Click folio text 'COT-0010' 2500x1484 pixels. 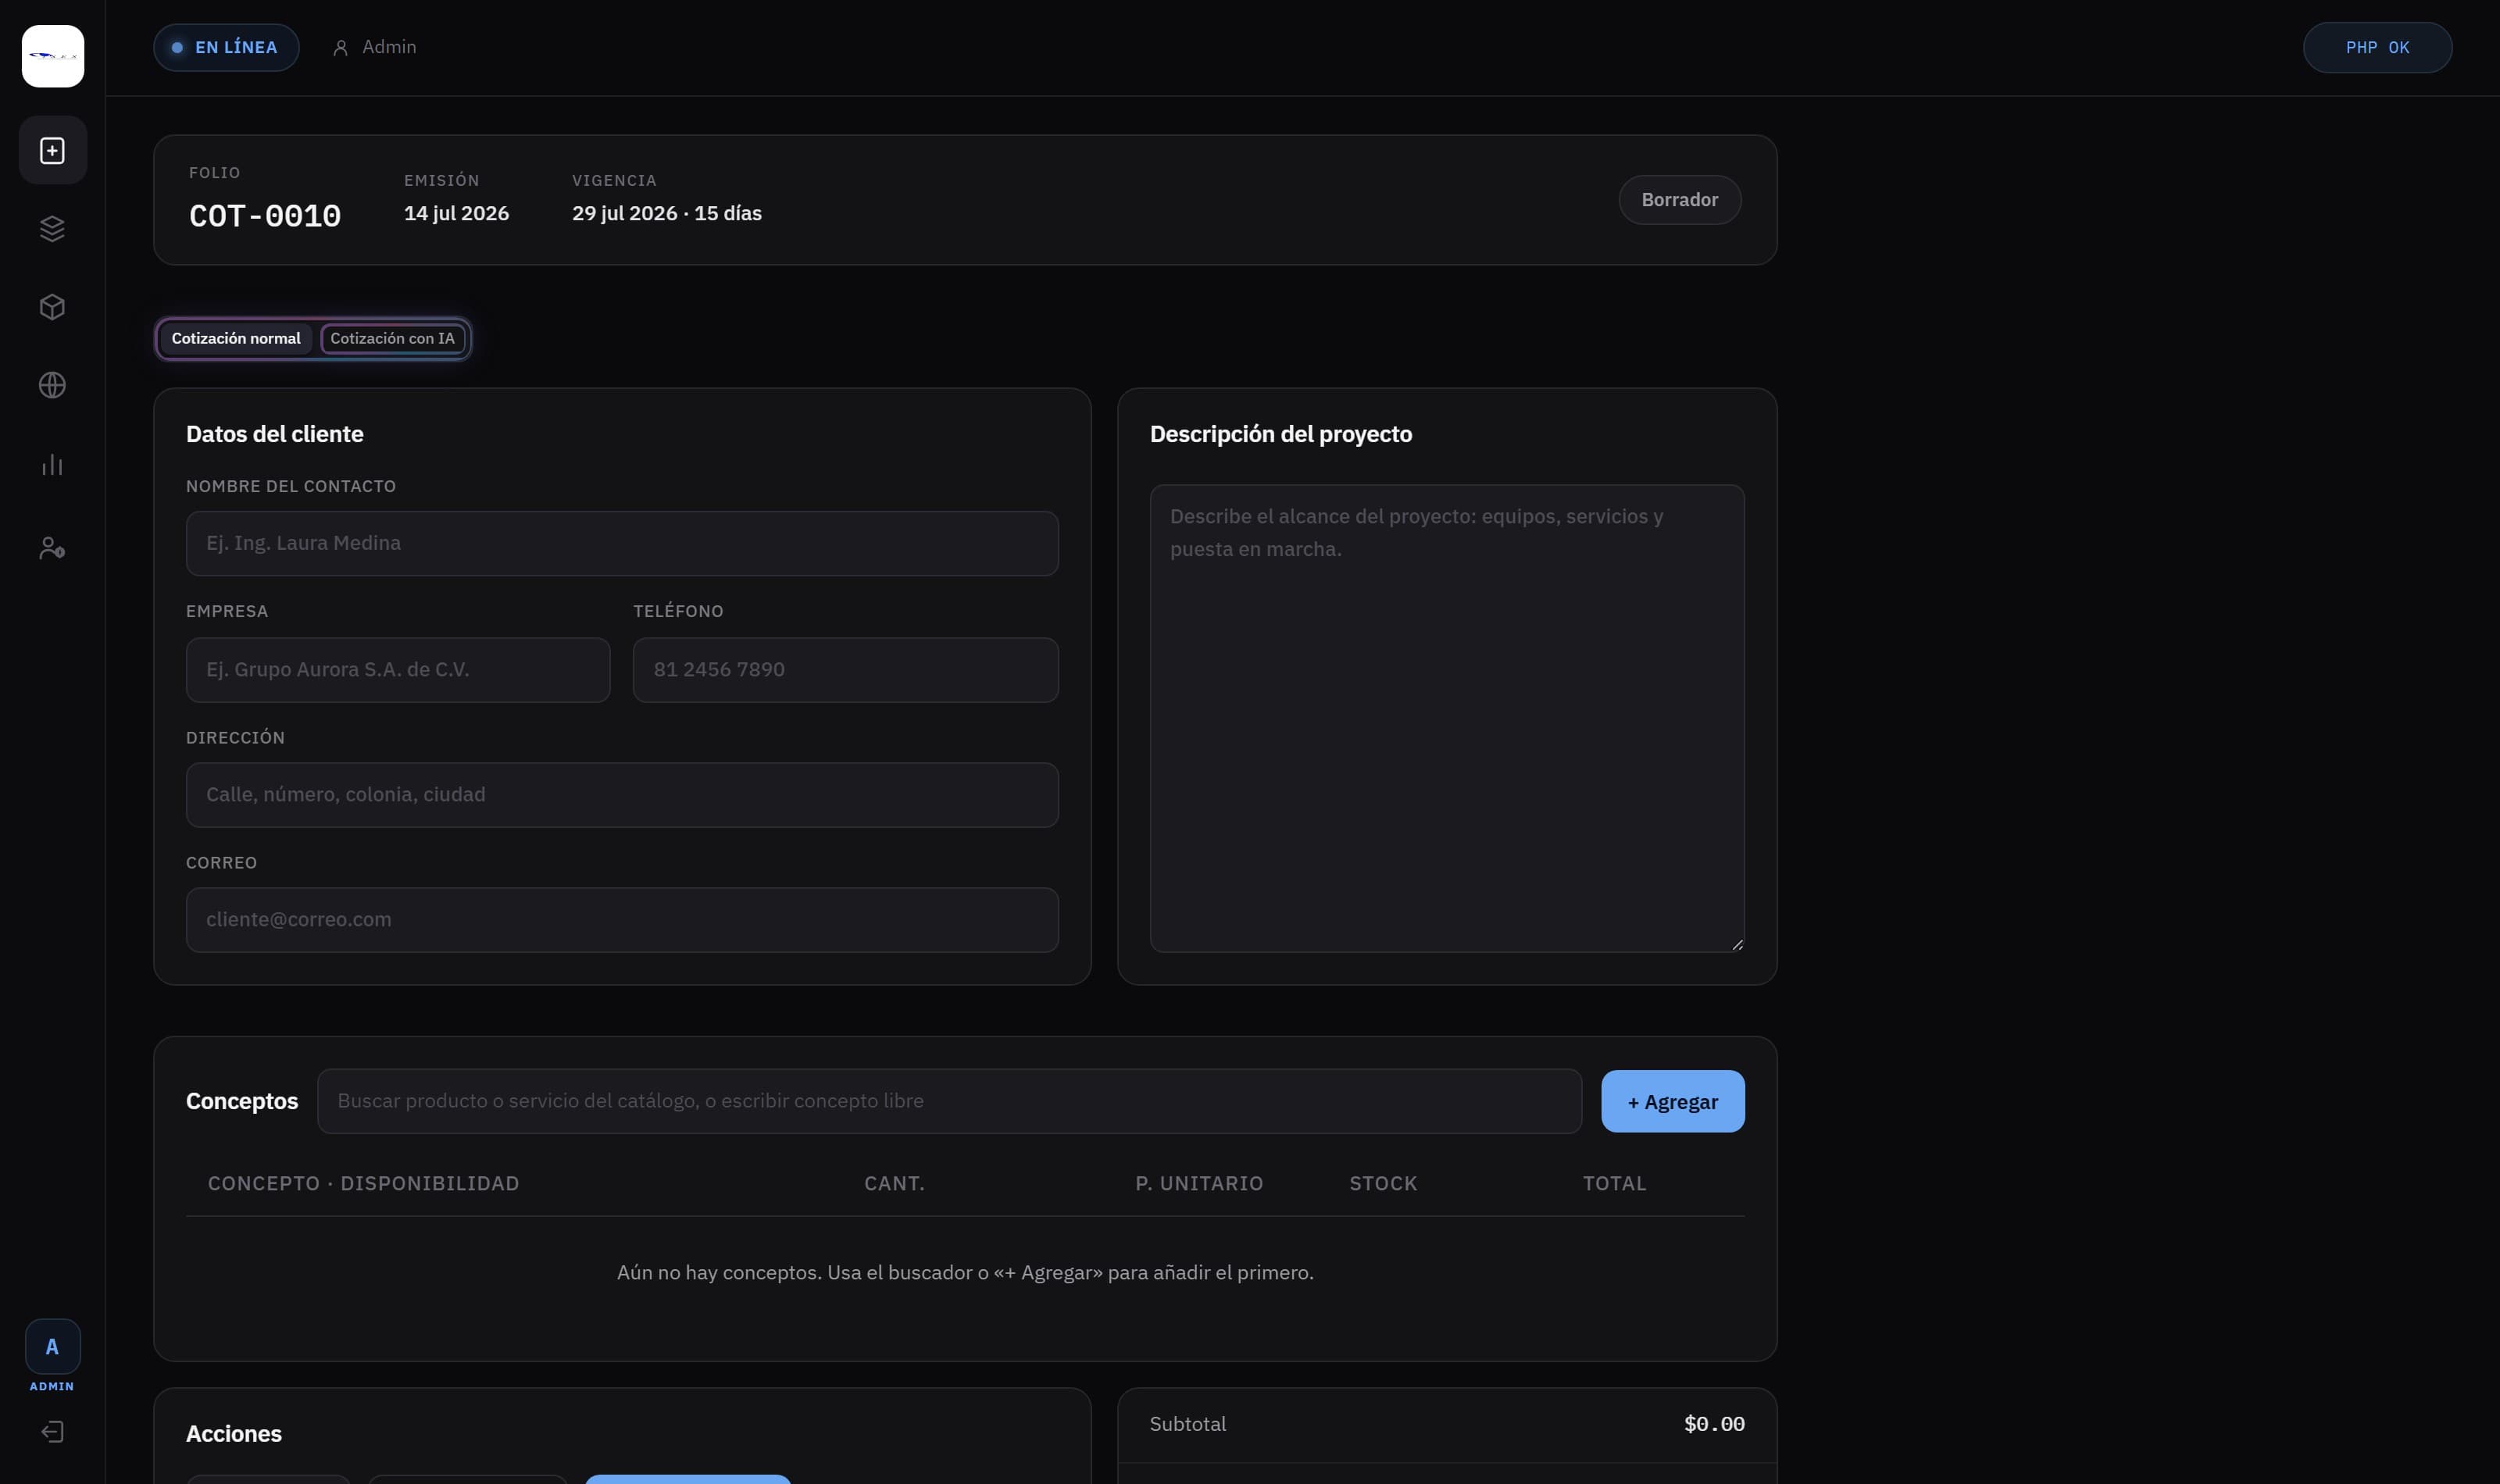[x=265, y=216]
